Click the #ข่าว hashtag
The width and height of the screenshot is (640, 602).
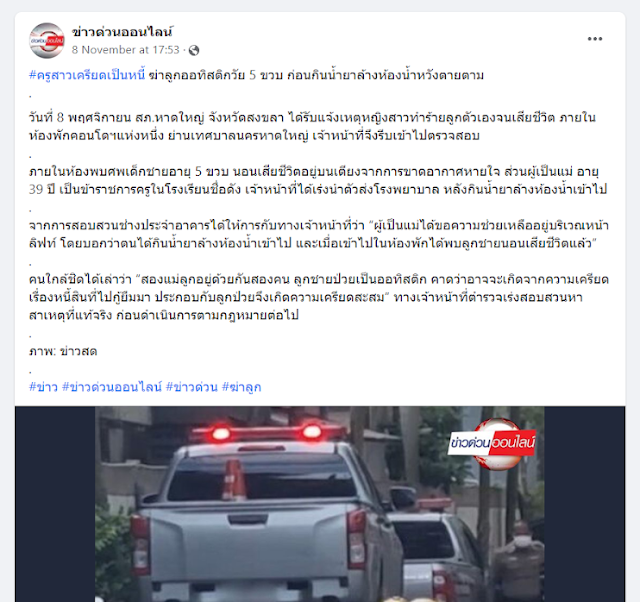coord(43,387)
